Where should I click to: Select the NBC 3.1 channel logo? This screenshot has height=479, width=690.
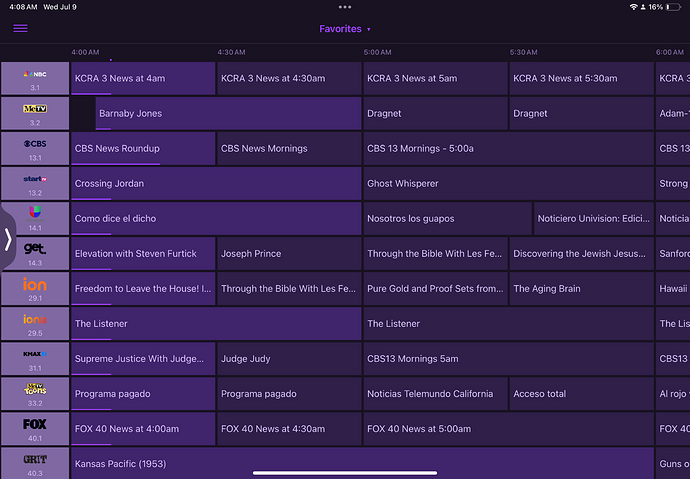[x=35, y=78]
